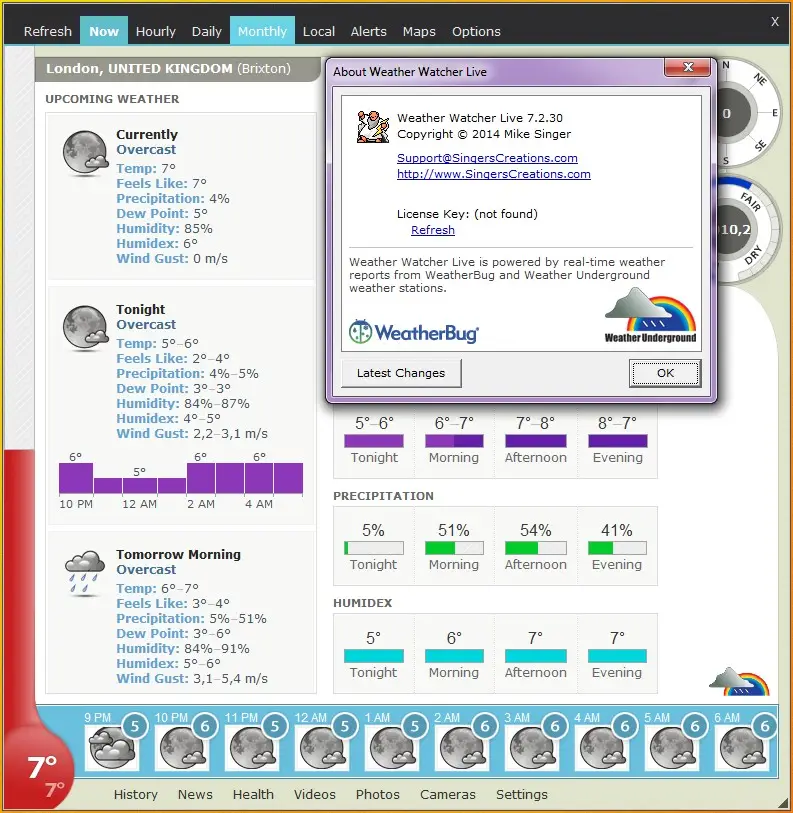Open the Health link at bottom
The height and width of the screenshot is (813, 793).
(x=253, y=794)
